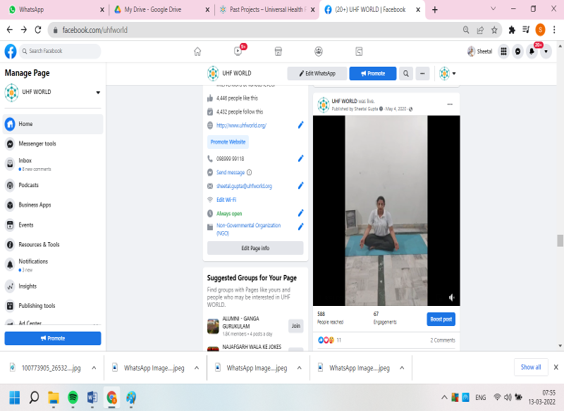
Task: Open page header more options button
Action: click(423, 73)
